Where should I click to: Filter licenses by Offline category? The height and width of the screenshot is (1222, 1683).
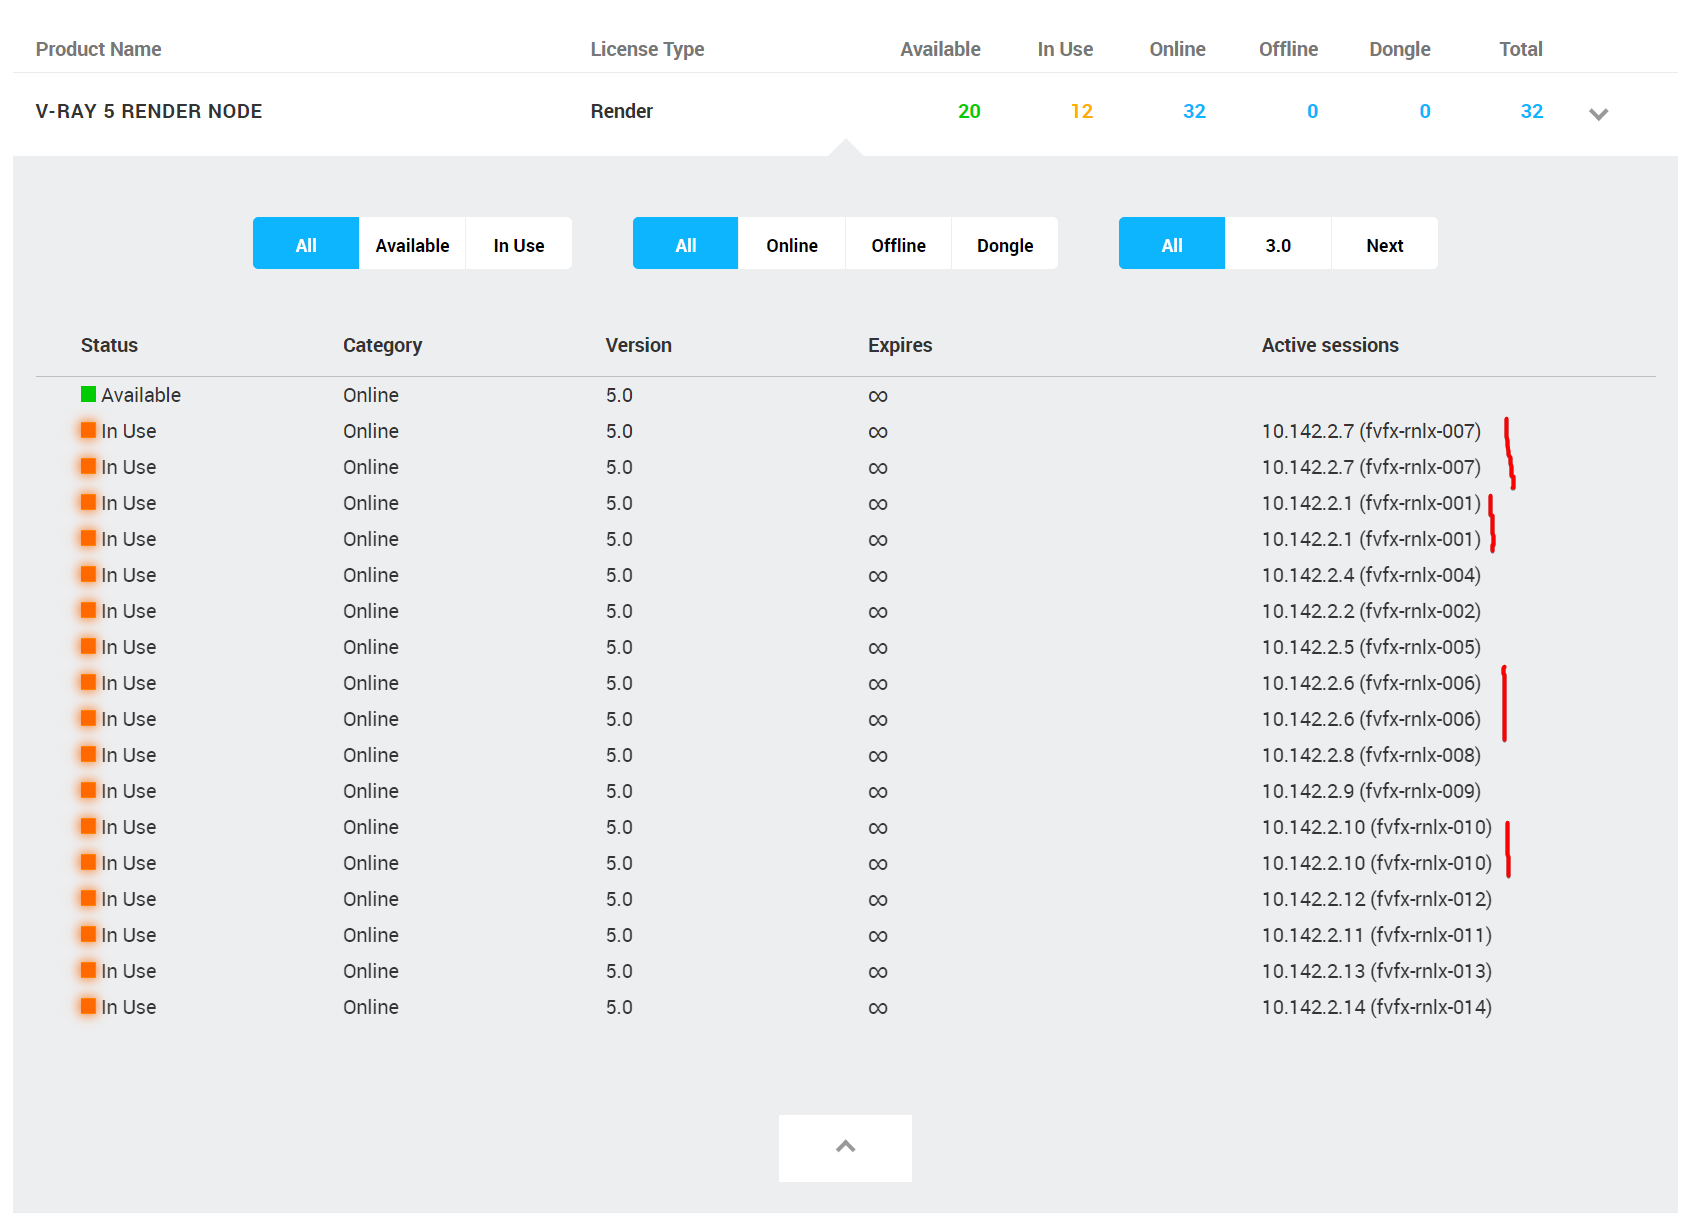tap(898, 244)
